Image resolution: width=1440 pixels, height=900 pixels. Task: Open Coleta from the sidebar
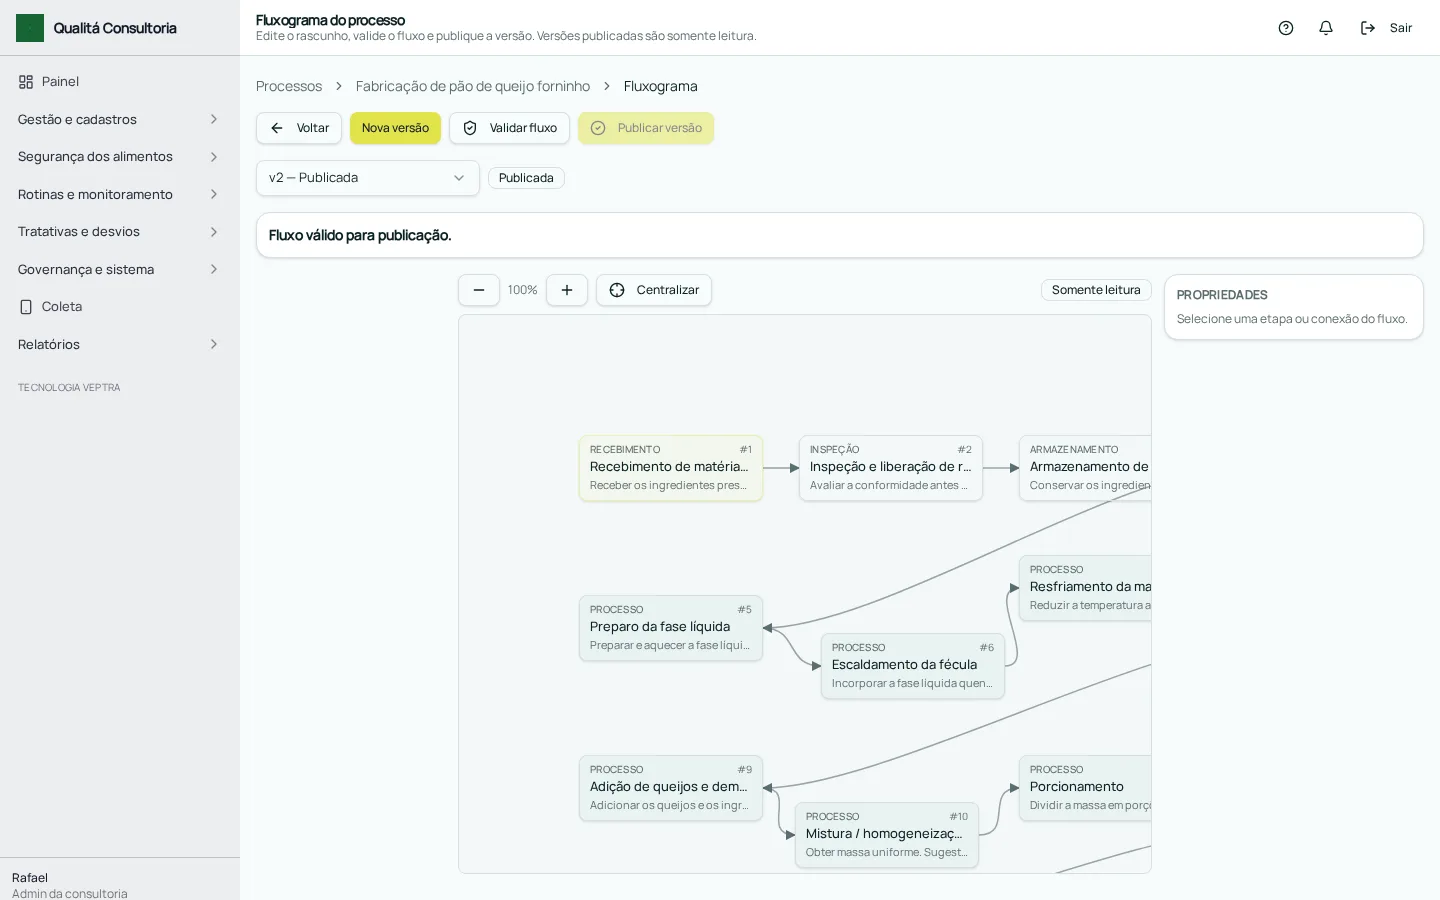coord(120,307)
